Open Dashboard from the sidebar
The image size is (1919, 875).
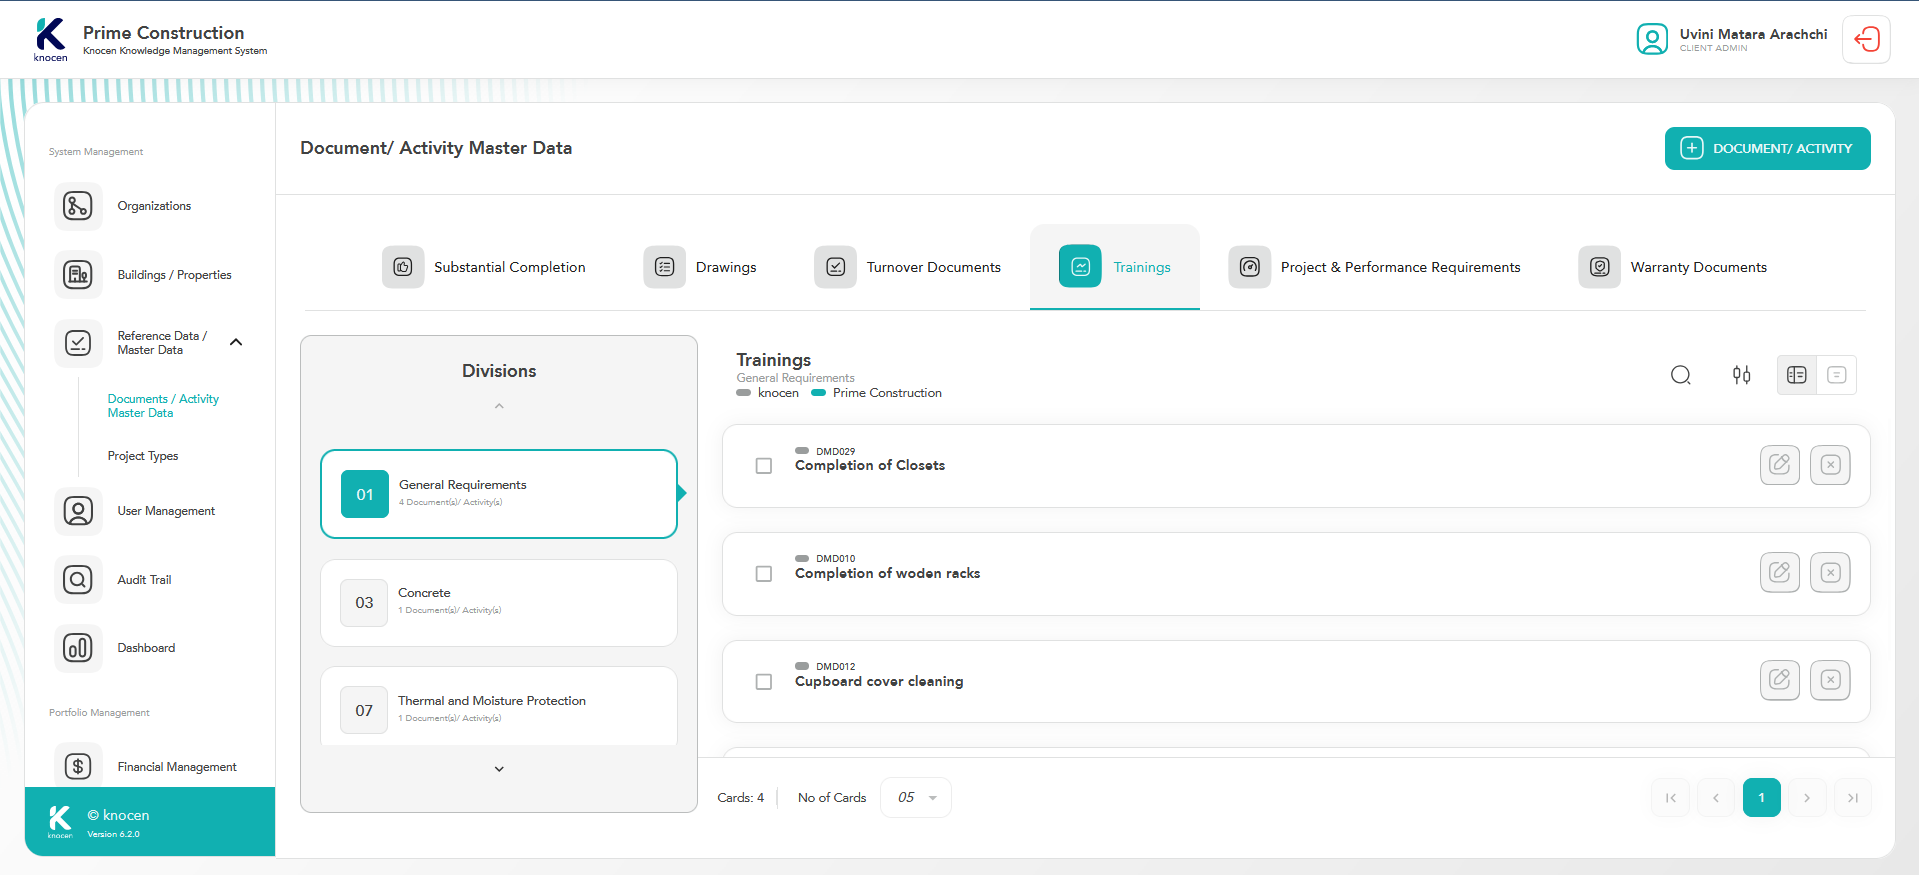pyautogui.click(x=146, y=648)
